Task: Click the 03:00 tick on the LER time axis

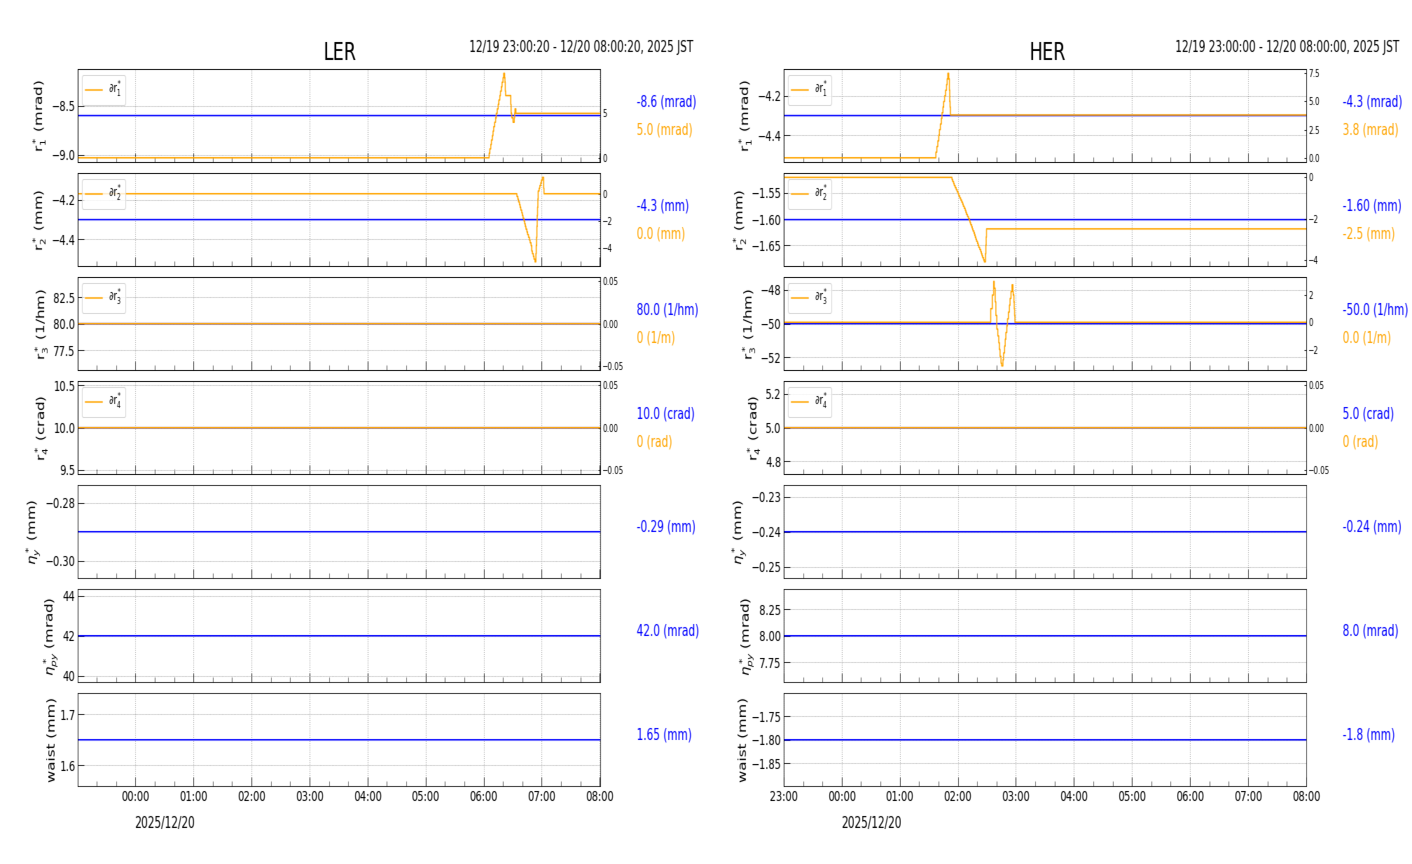Action: [x=310, y=797]
